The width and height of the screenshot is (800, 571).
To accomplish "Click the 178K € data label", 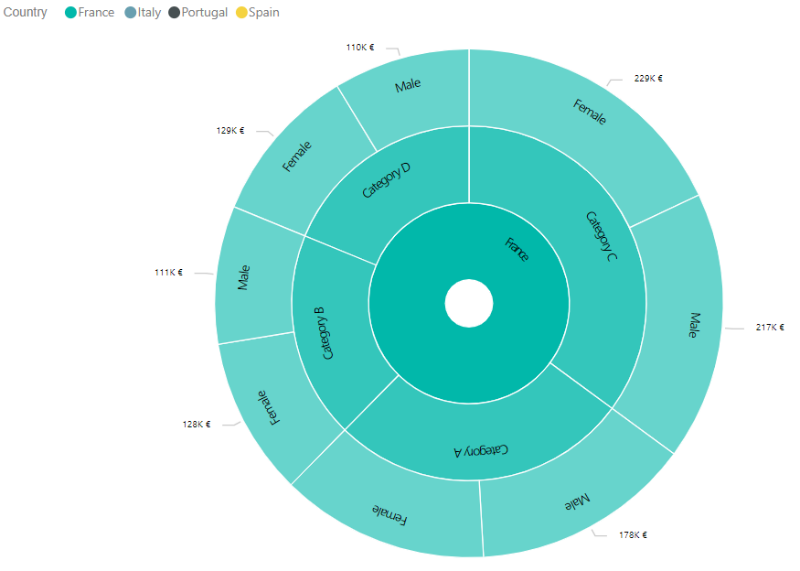I will tap(633, 535).
